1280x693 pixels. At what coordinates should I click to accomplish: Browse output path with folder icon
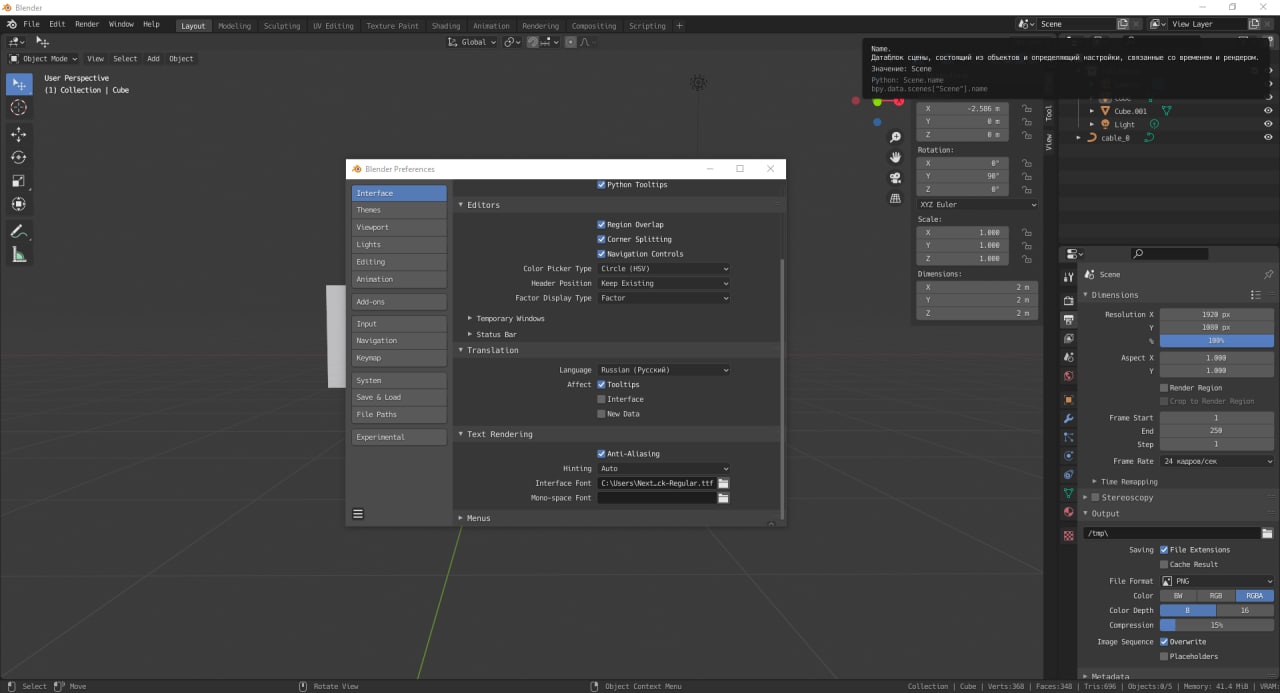tap(1267, 534)
